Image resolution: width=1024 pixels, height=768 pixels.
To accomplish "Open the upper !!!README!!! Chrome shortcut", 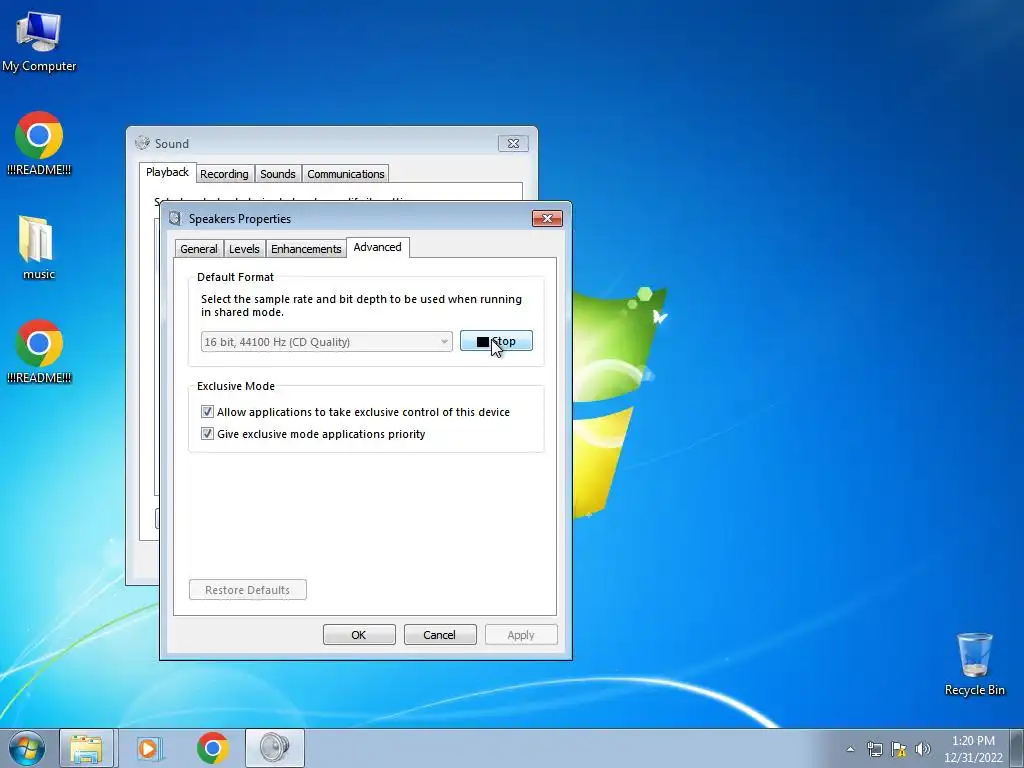I will click(39, 144).
